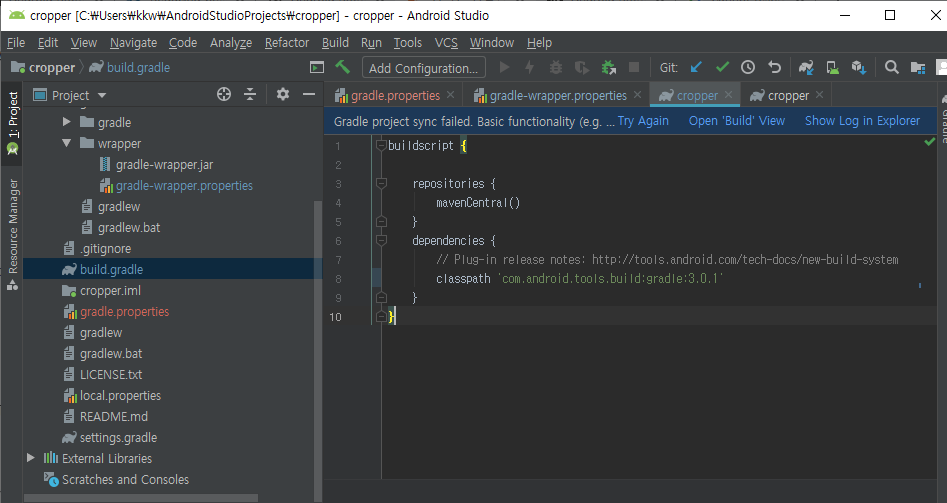Collapse the wrapper folder
This screenshot has width=947, height=503.
(x=66, y=143)
